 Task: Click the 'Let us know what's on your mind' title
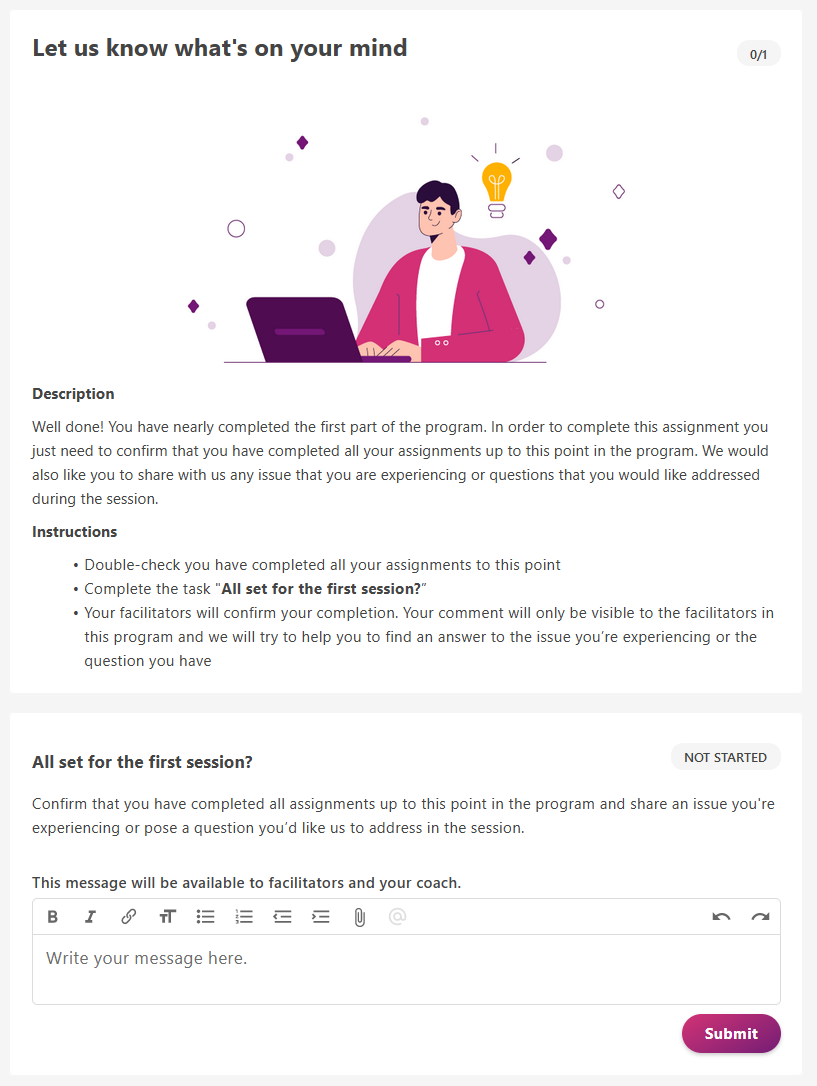point(219,48)
